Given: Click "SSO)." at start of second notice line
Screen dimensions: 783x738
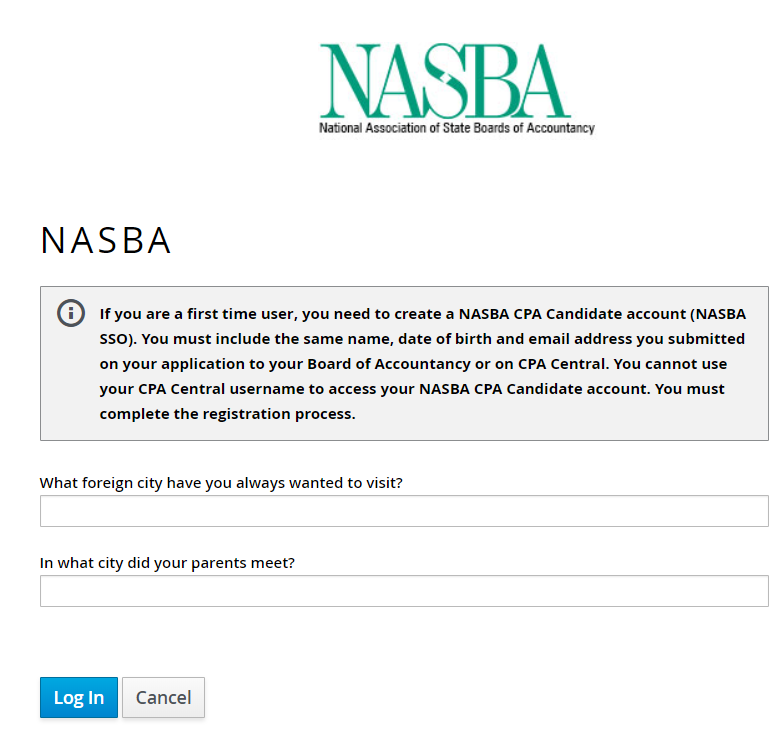Looking at the screenshot, I should tap(120, 339).
